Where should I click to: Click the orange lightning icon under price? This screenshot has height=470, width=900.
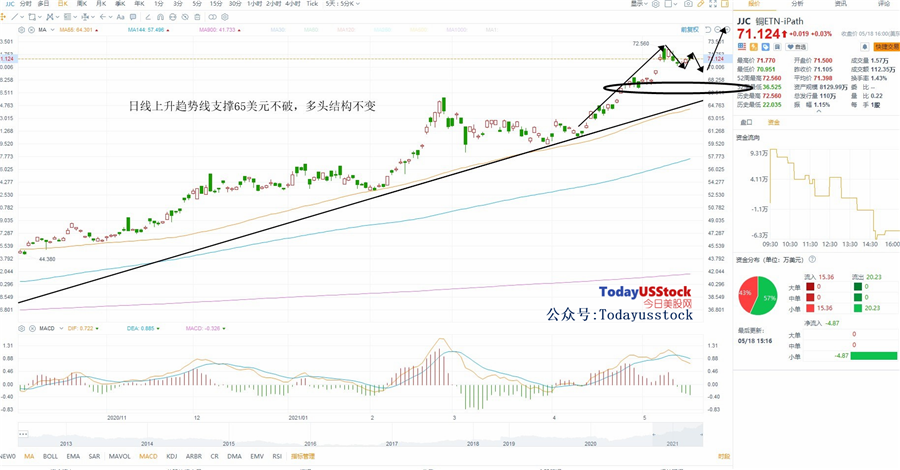pos(754,46)
